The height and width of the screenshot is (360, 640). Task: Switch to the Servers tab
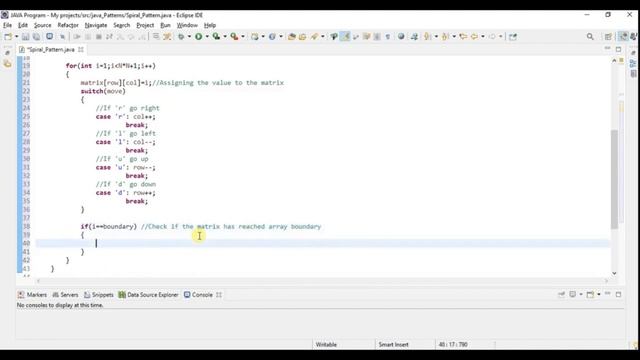[65, 295]
